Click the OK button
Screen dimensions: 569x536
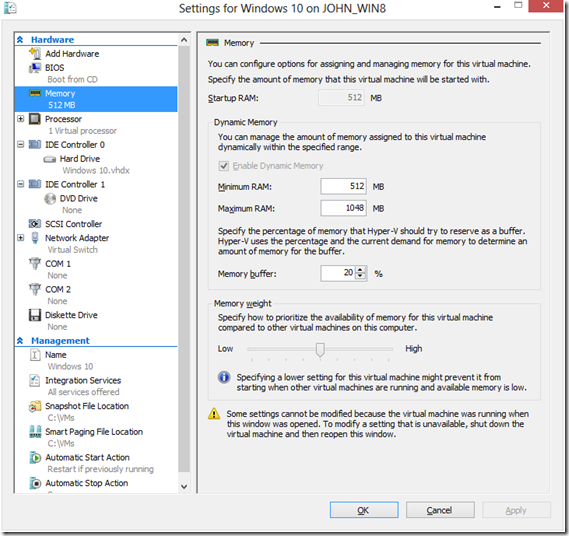tap(364, 510)
